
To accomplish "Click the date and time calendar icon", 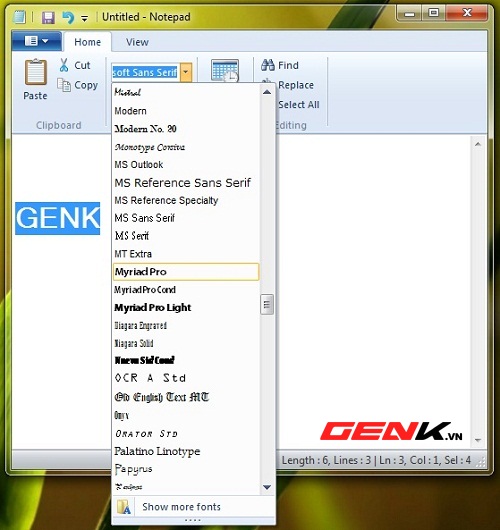I will pyautogui.click(x=225, y=70).
